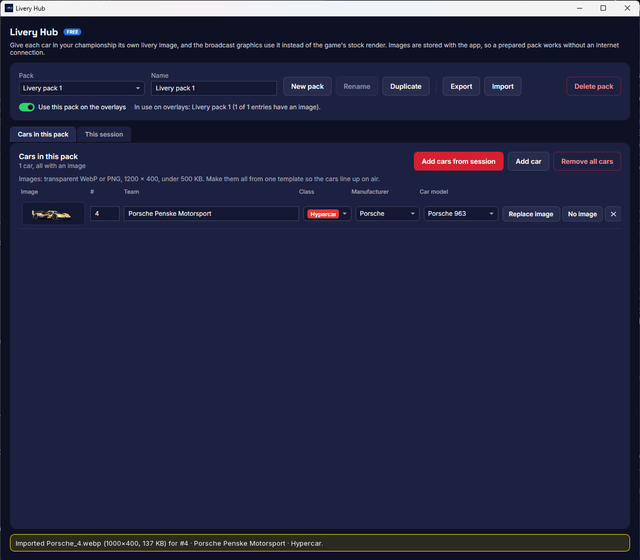Maximize the Livery Hub window
This screenshot has height=560, width=640.
pos(603,8)
